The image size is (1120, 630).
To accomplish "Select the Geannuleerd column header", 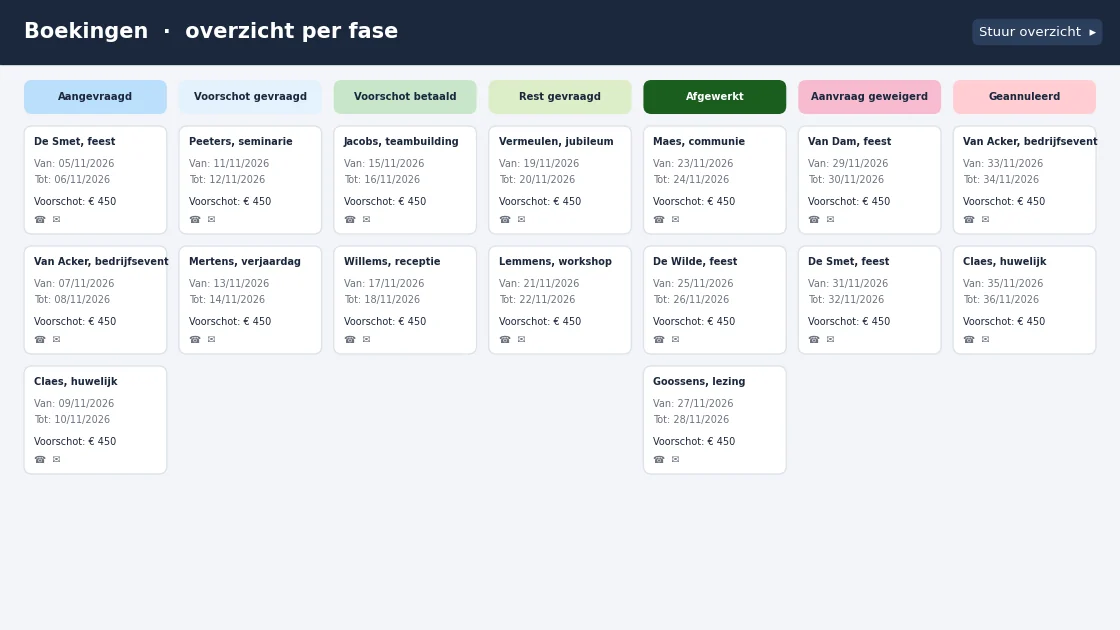I will coord(1024,96).
